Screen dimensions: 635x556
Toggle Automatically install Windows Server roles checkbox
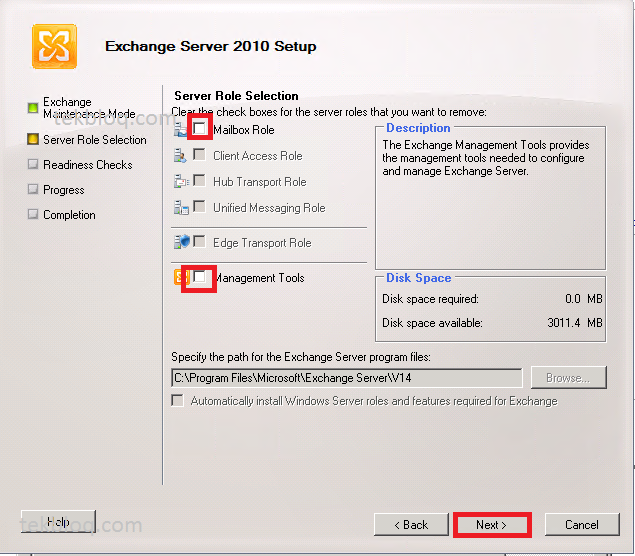[177, 400]
